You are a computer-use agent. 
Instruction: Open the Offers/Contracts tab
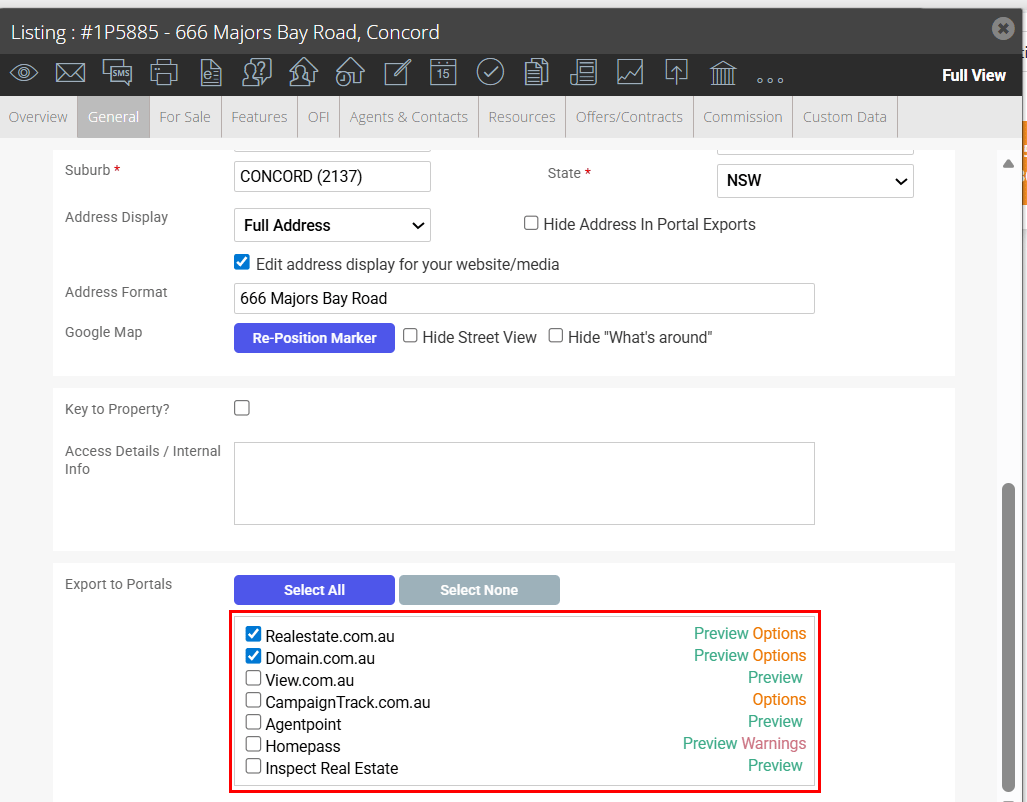(629, 117)
